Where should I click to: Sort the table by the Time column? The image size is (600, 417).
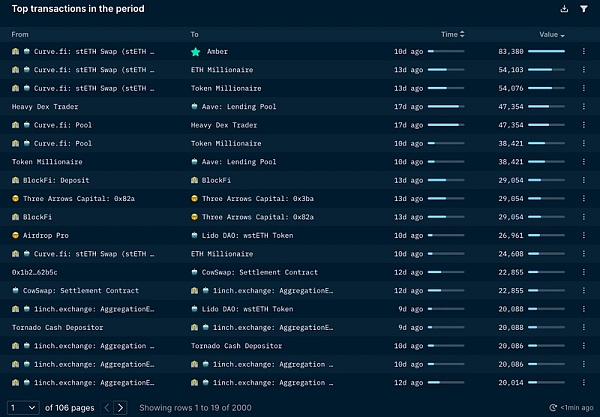[x=452, y=34]
